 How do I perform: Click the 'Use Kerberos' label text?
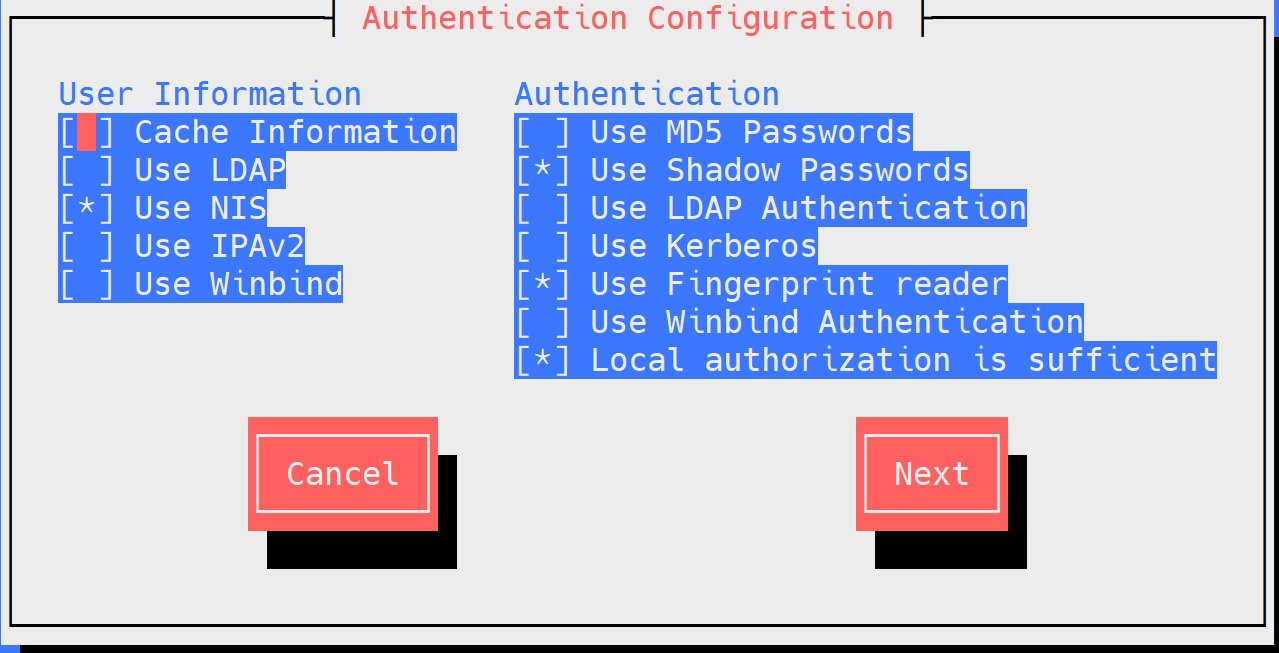click(704, 246)
